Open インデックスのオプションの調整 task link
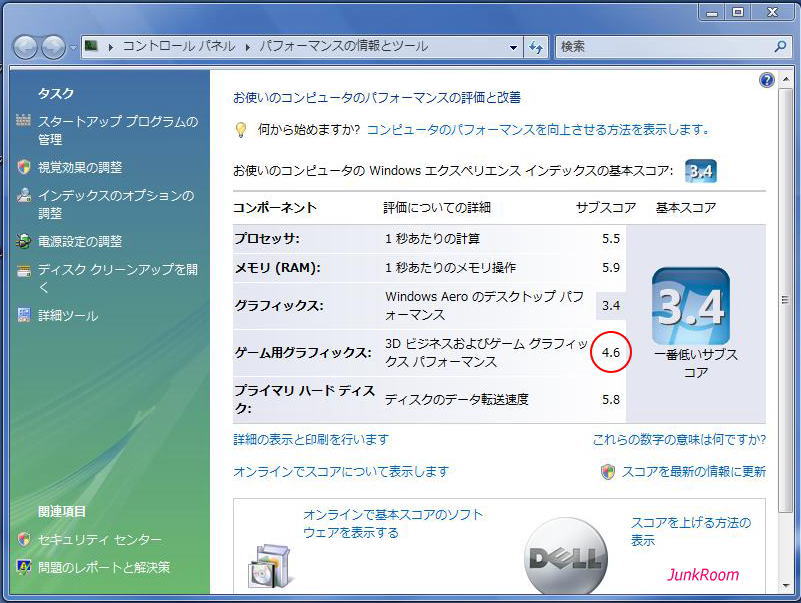 tap(116, 204)
